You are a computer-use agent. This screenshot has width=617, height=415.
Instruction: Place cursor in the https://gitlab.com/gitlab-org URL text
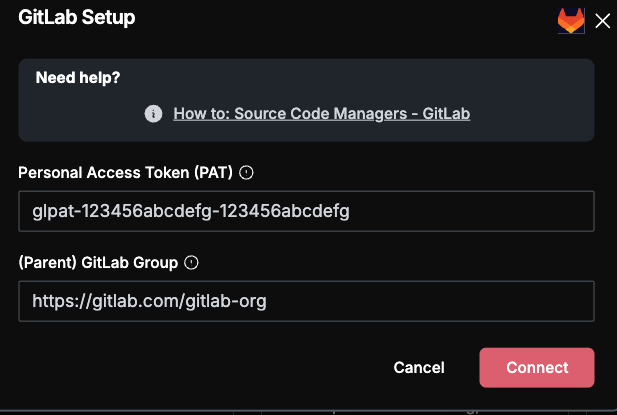coord(150,301)
